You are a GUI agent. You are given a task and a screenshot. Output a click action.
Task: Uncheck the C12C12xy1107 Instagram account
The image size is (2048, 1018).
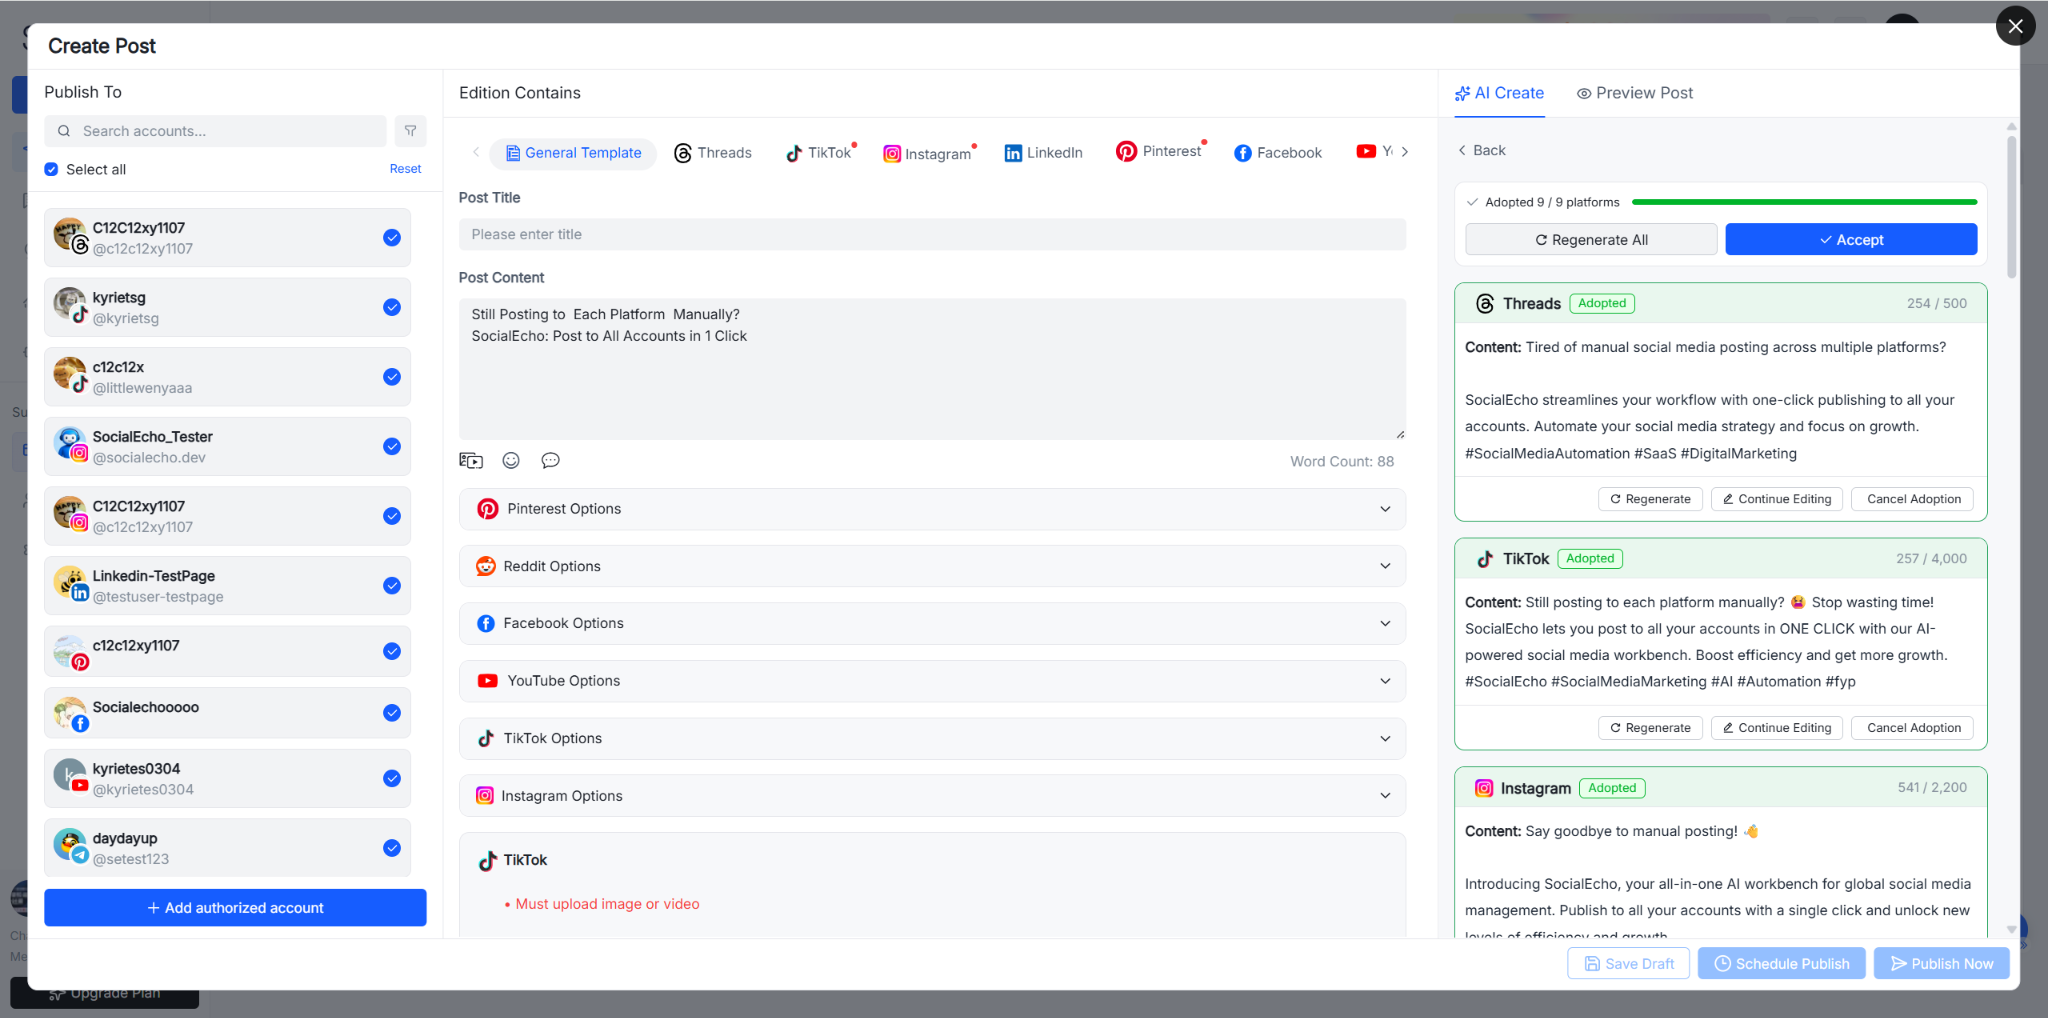click(392, 516)
